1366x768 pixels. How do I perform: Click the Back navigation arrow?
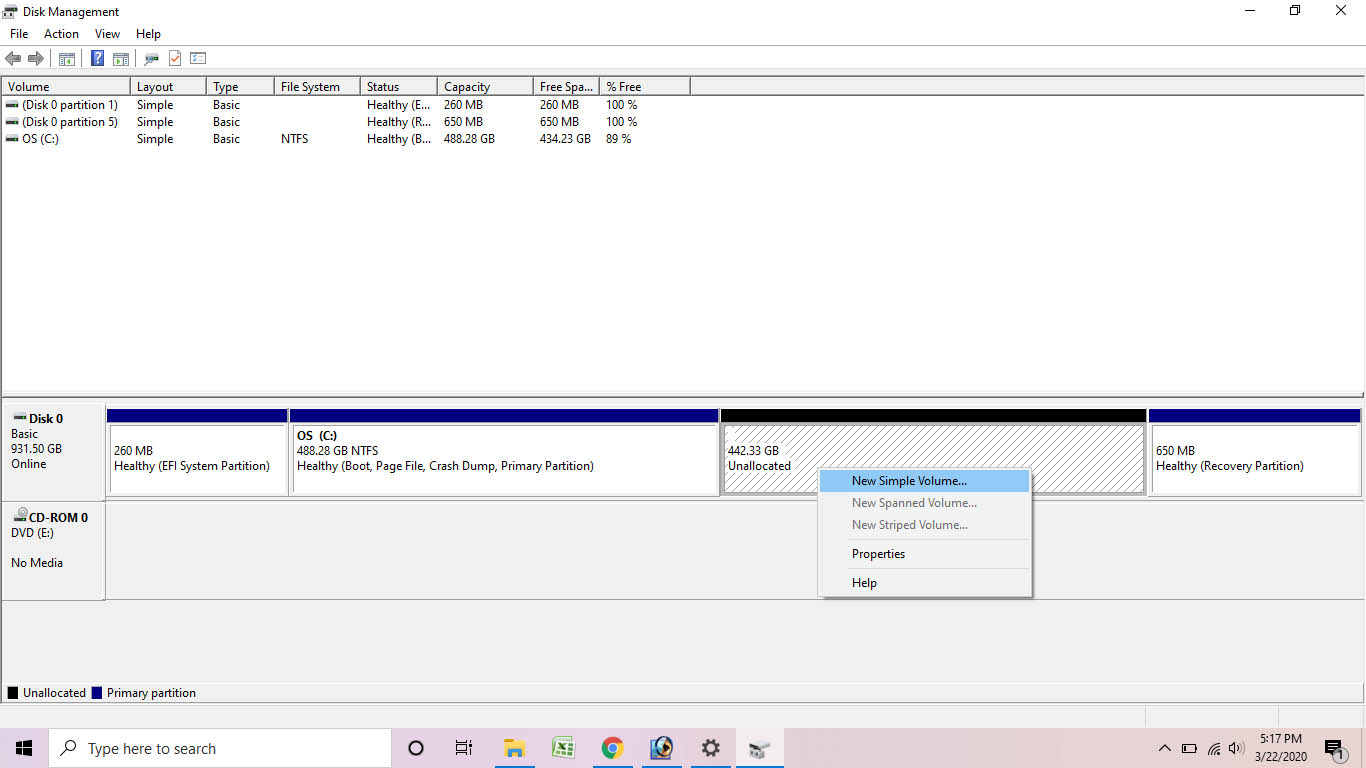click(13, 58)
